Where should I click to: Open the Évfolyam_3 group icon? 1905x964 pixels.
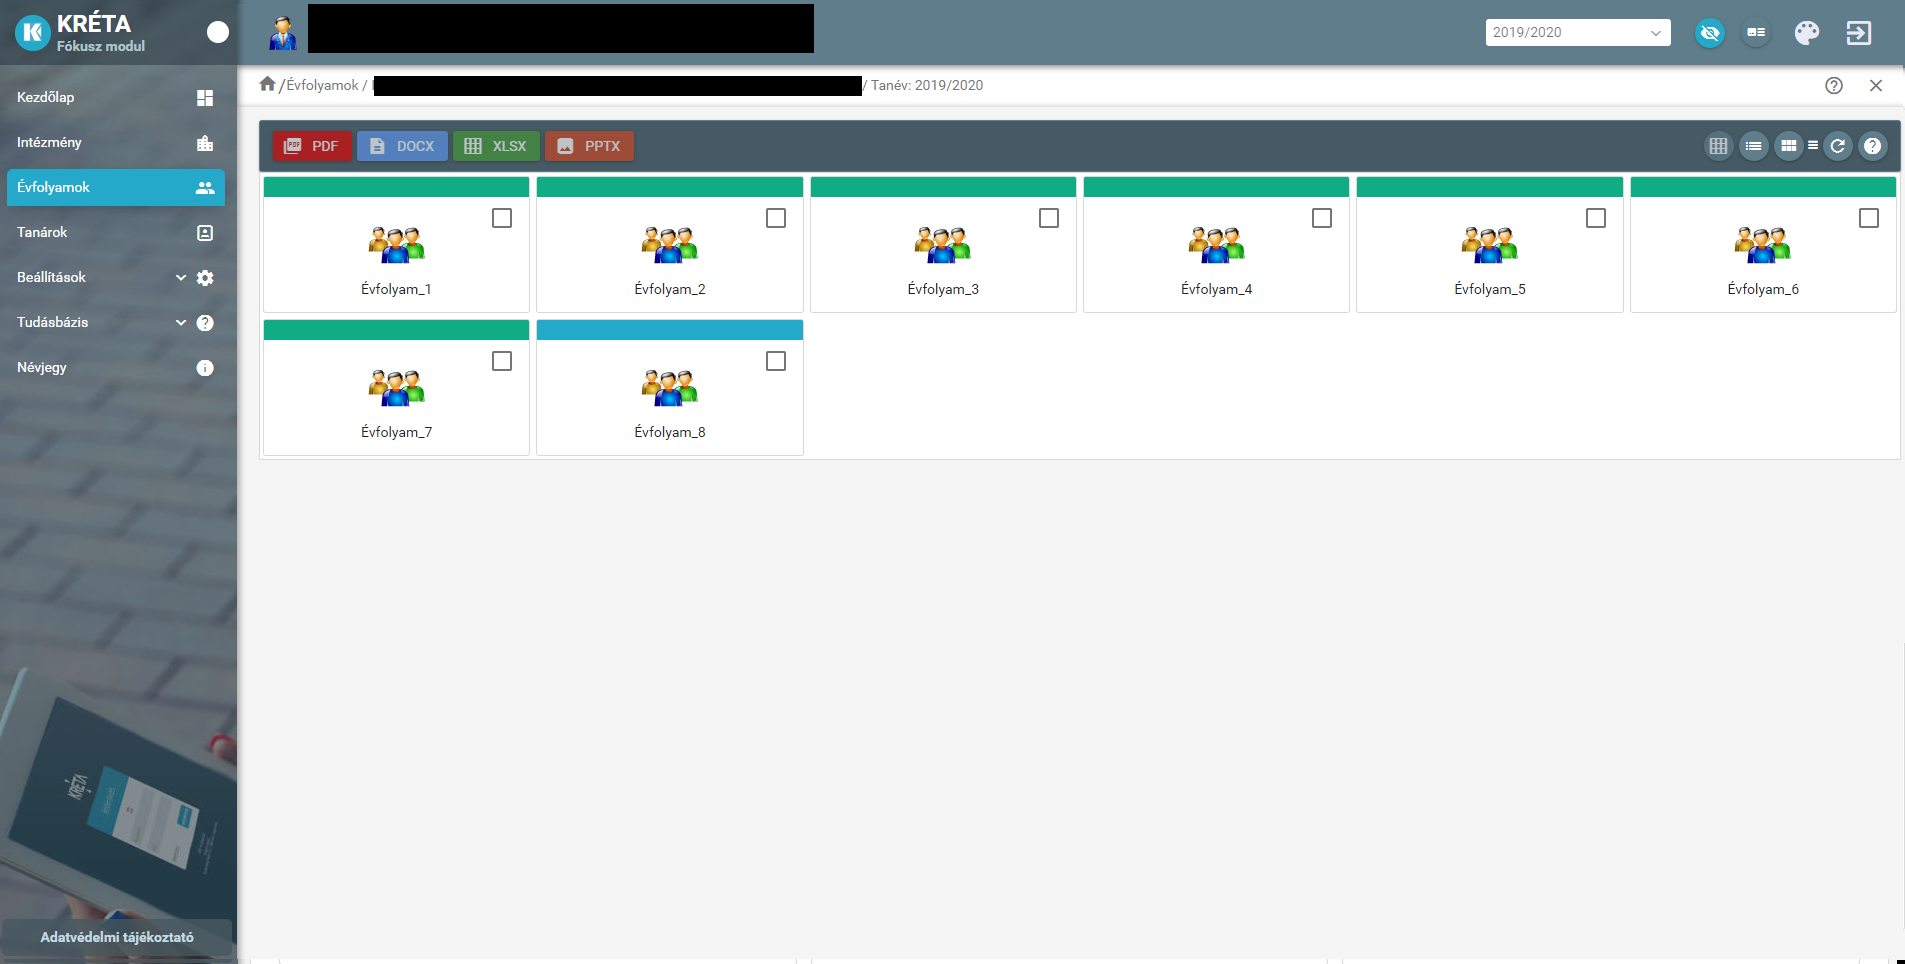point(943,245)
